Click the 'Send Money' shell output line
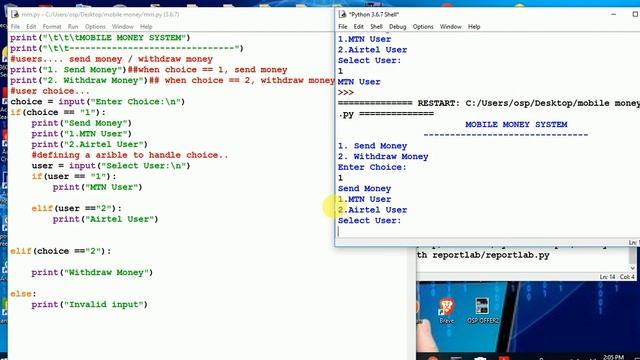Viewport: 640px width, 360px height. [364, 189]
